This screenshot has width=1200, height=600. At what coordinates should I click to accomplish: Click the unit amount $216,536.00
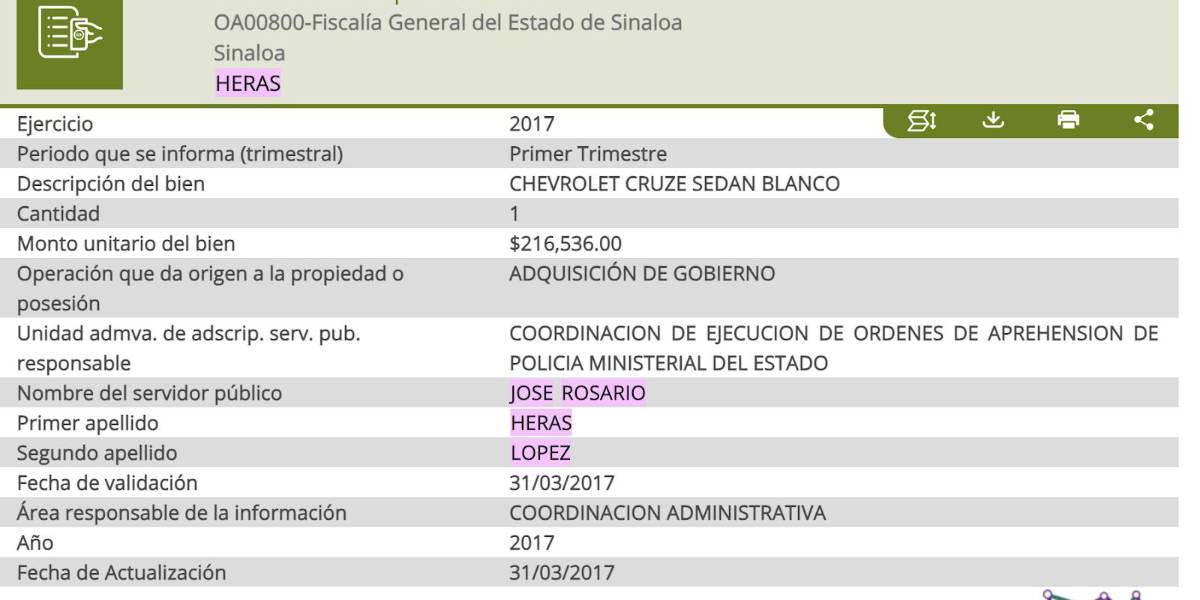coord(565,243)
